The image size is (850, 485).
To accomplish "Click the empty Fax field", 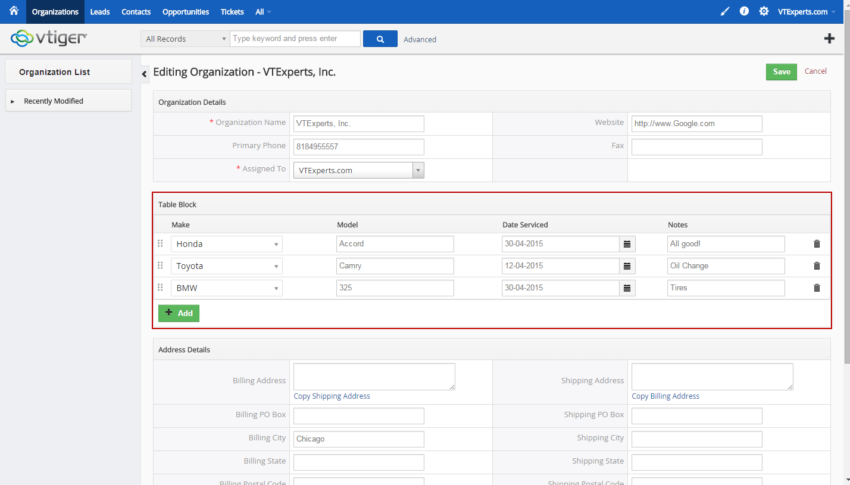I will coord(697,147).
